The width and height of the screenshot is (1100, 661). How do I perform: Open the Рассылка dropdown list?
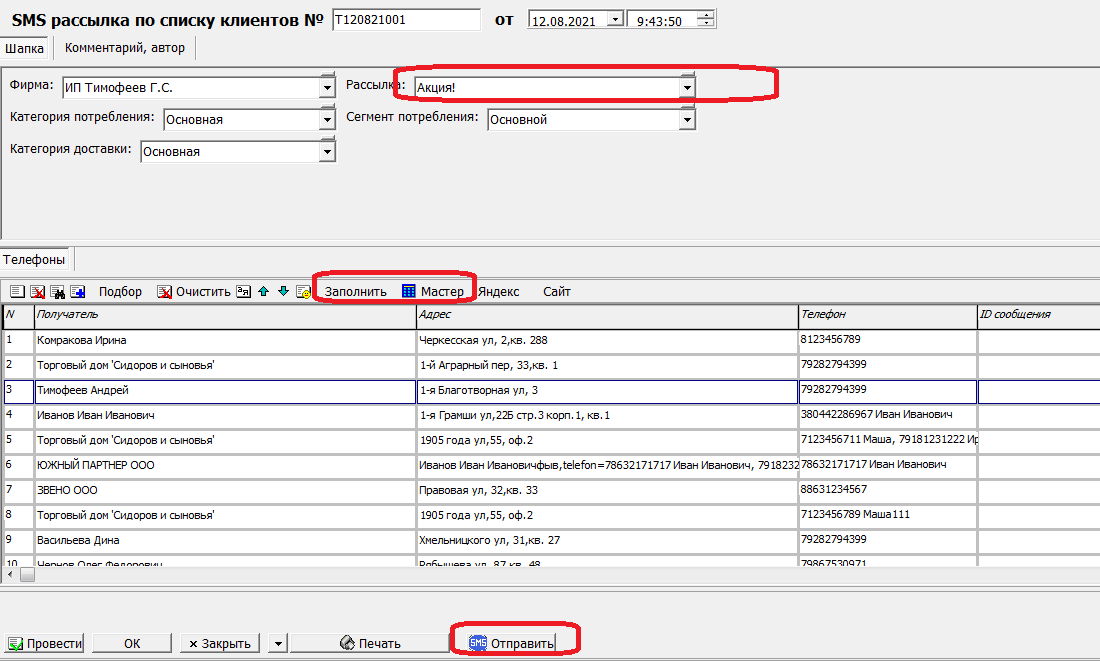click(686, 88)
